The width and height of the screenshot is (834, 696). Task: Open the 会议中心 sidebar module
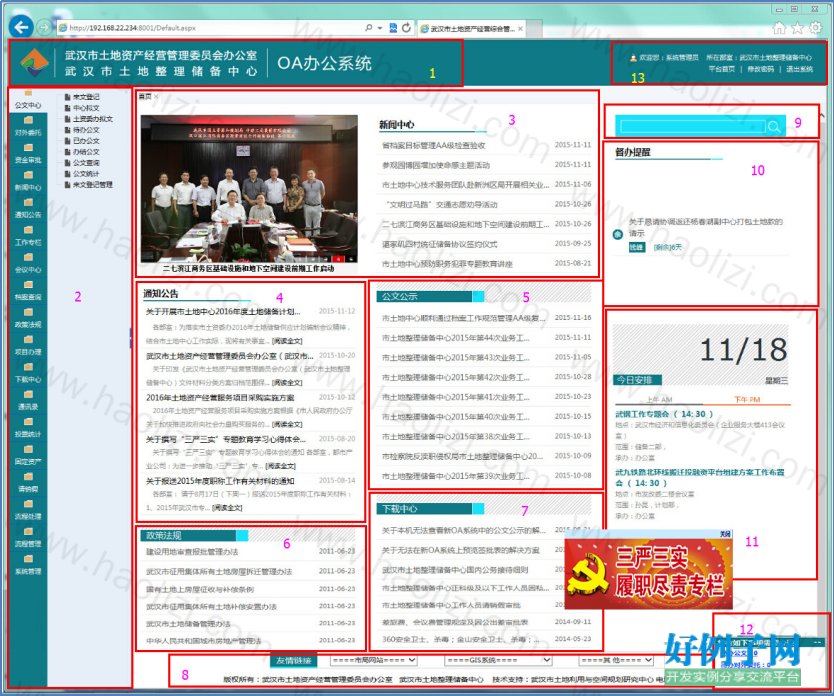(28, 264)
